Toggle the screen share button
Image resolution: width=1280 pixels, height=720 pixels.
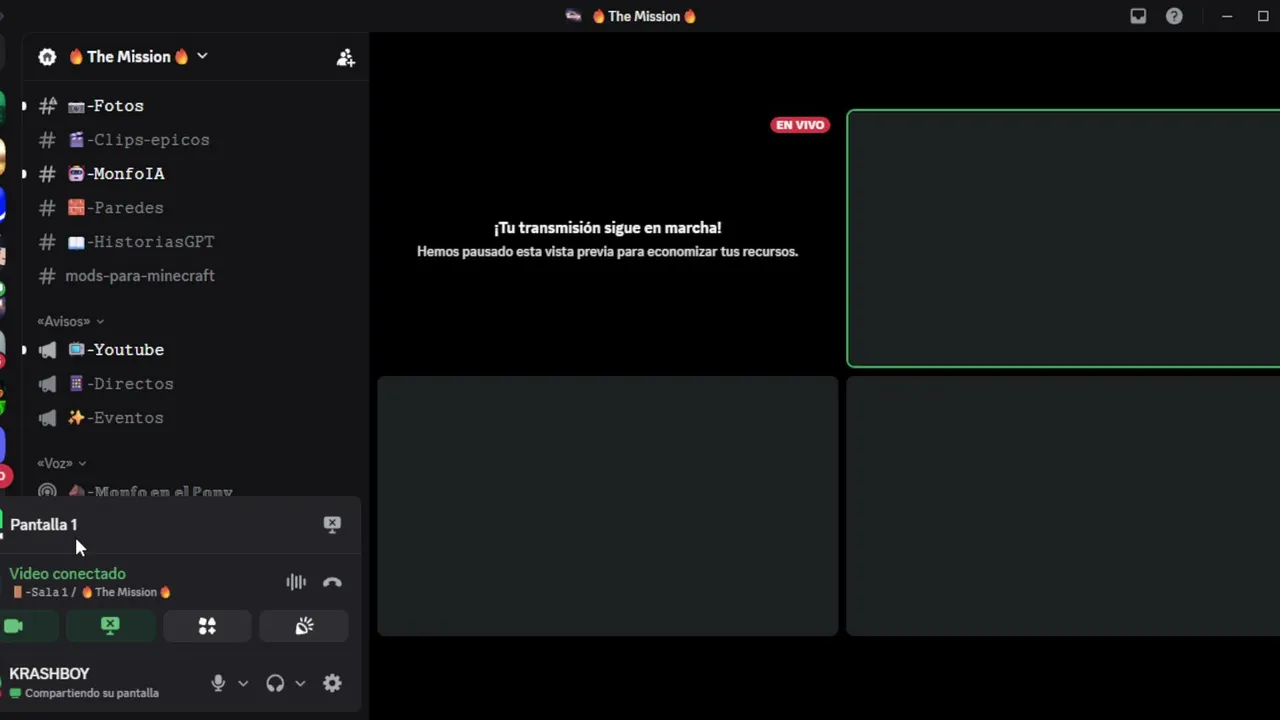[x=110, y=626]
